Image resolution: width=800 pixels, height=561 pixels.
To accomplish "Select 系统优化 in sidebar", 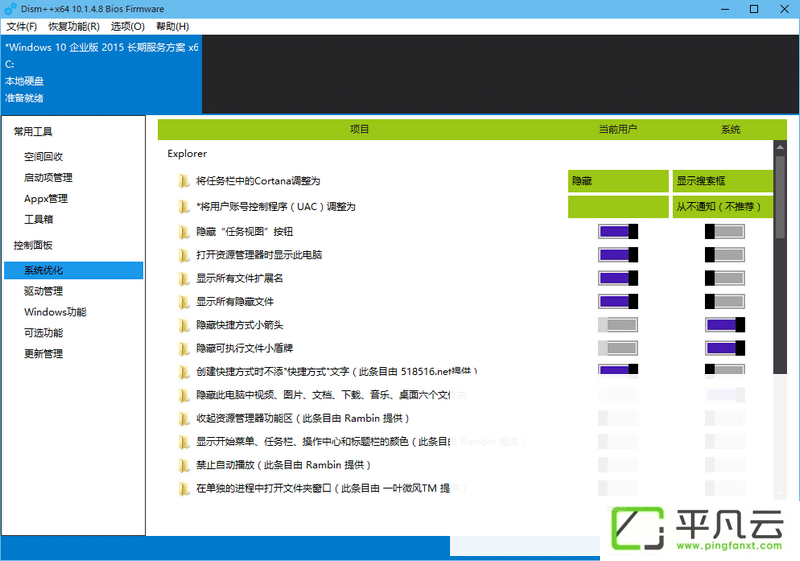I will coord(73,270).
